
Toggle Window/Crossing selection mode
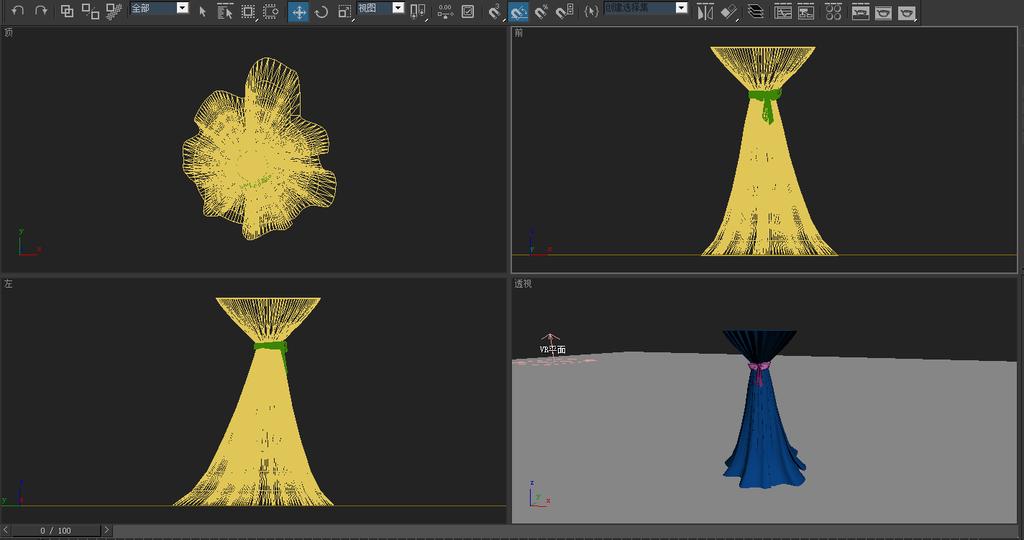coord(271,12)
